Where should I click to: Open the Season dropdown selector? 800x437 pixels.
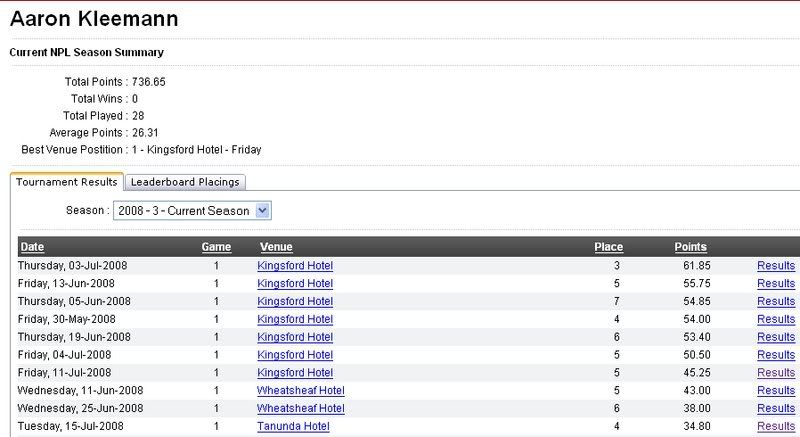264,211
